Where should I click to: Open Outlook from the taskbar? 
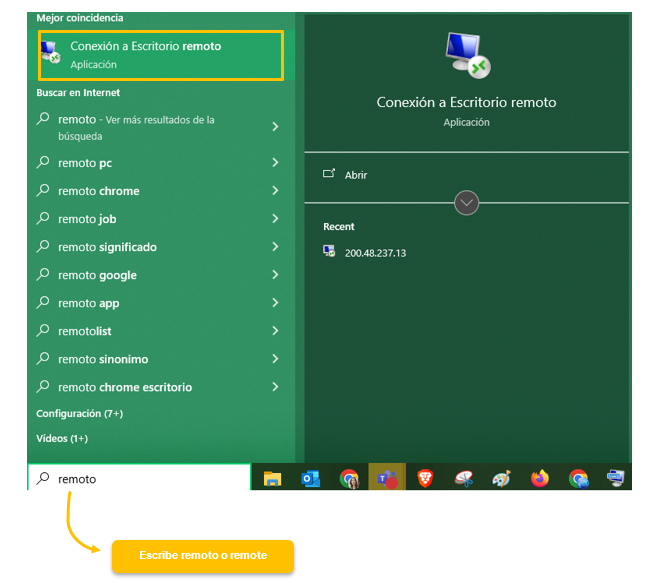(x=310, y=478)
